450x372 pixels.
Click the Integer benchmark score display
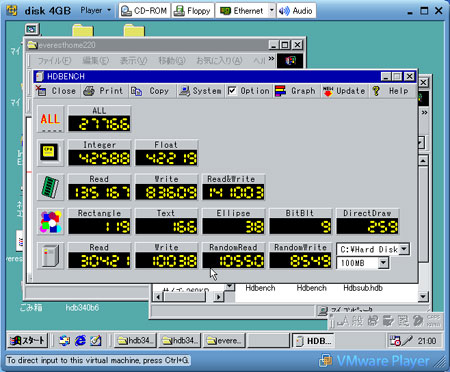coord(99,158)
